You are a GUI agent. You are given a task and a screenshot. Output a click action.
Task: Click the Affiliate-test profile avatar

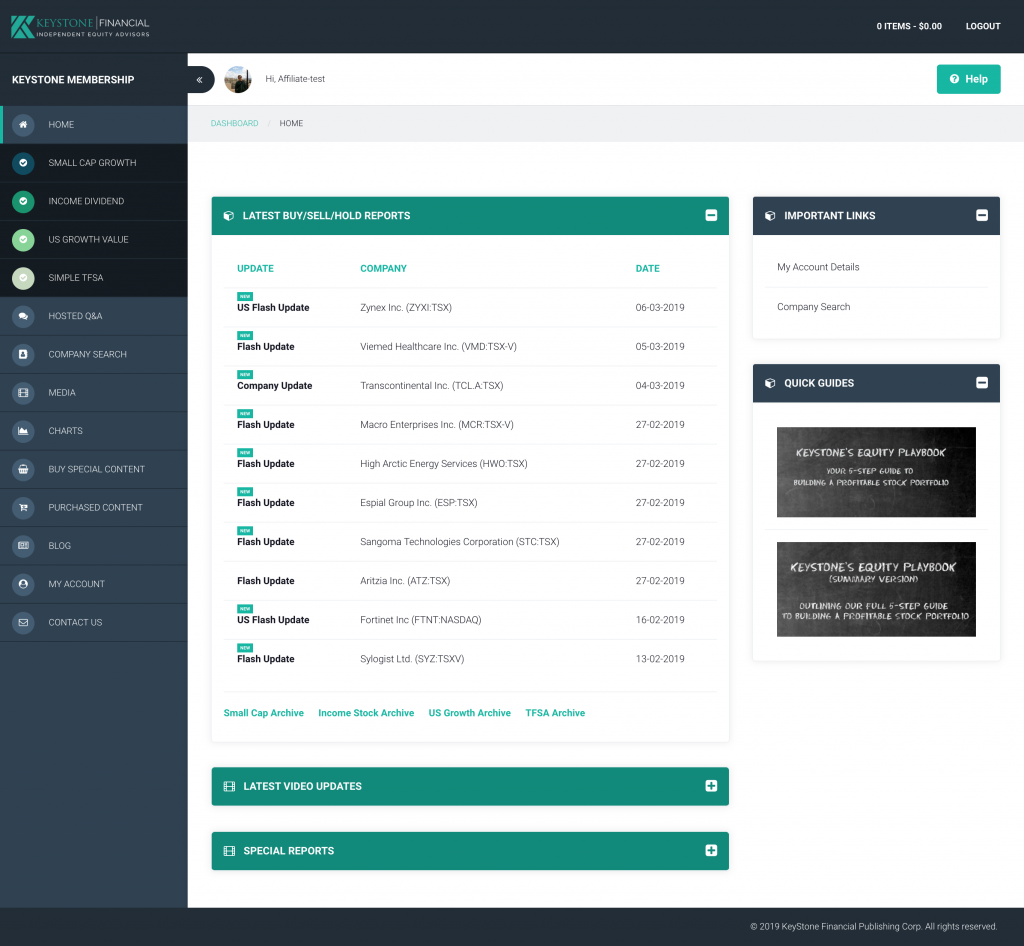coord(238,79)
